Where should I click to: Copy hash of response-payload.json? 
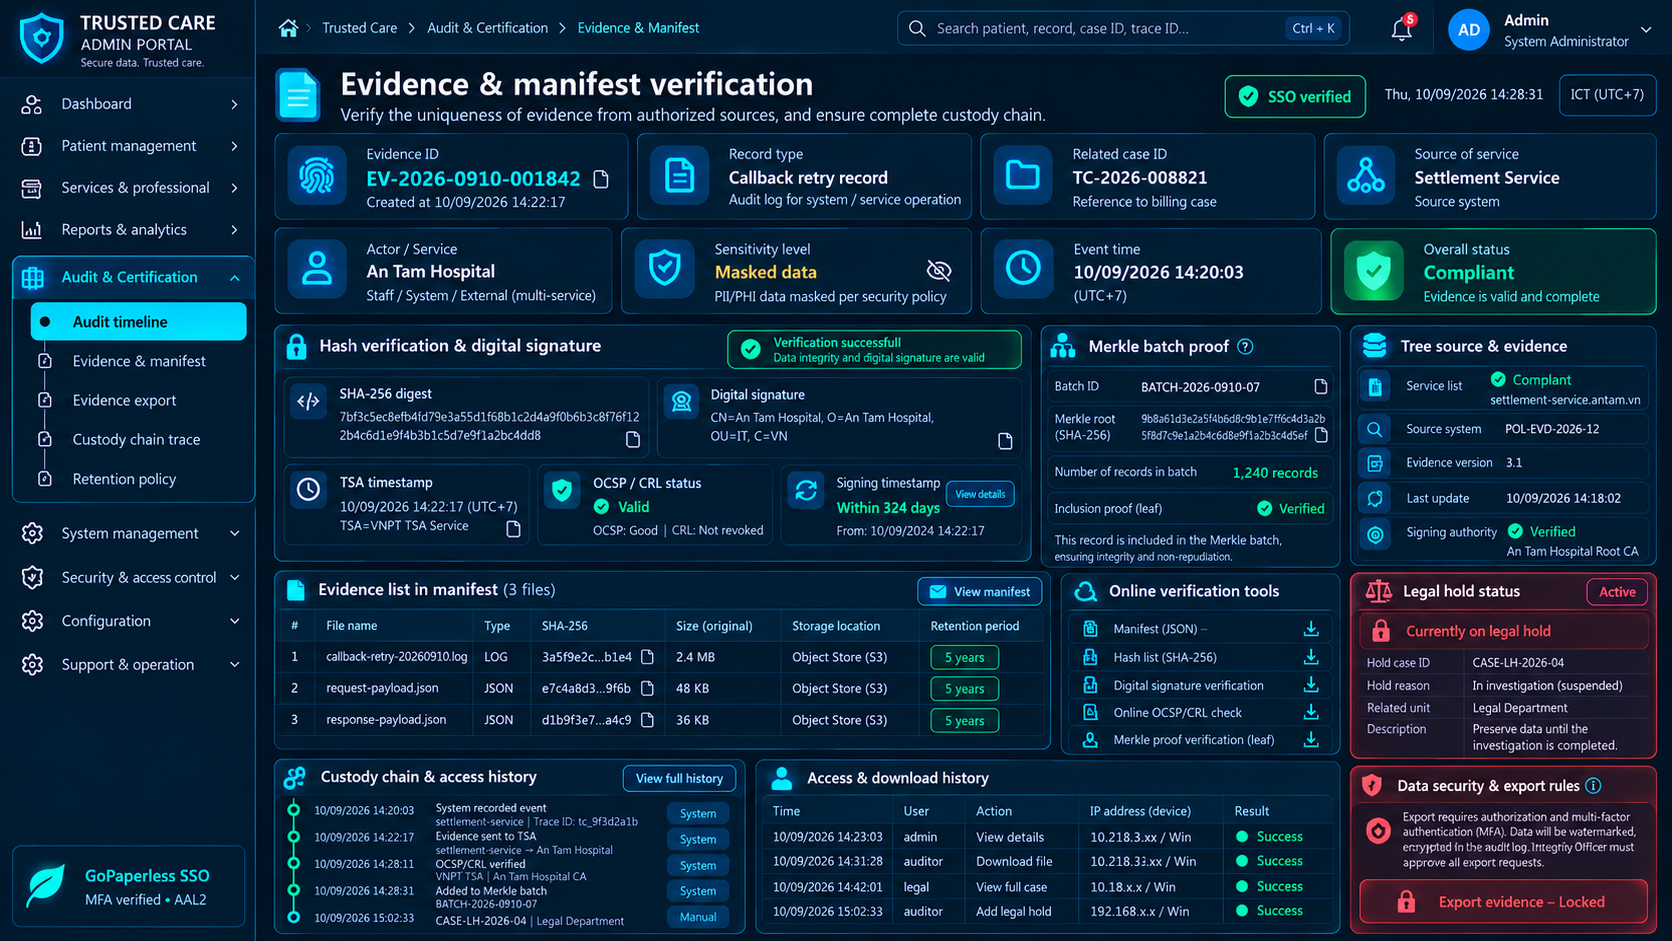pos(647,720)
